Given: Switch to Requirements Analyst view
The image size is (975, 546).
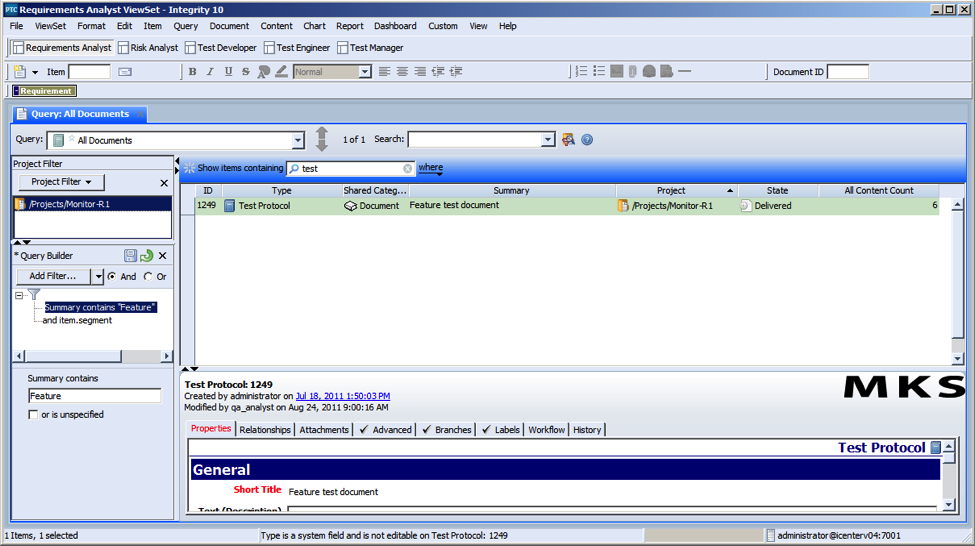Looking at the screenshot, I should pyautogui.click(x=62, y=48).
